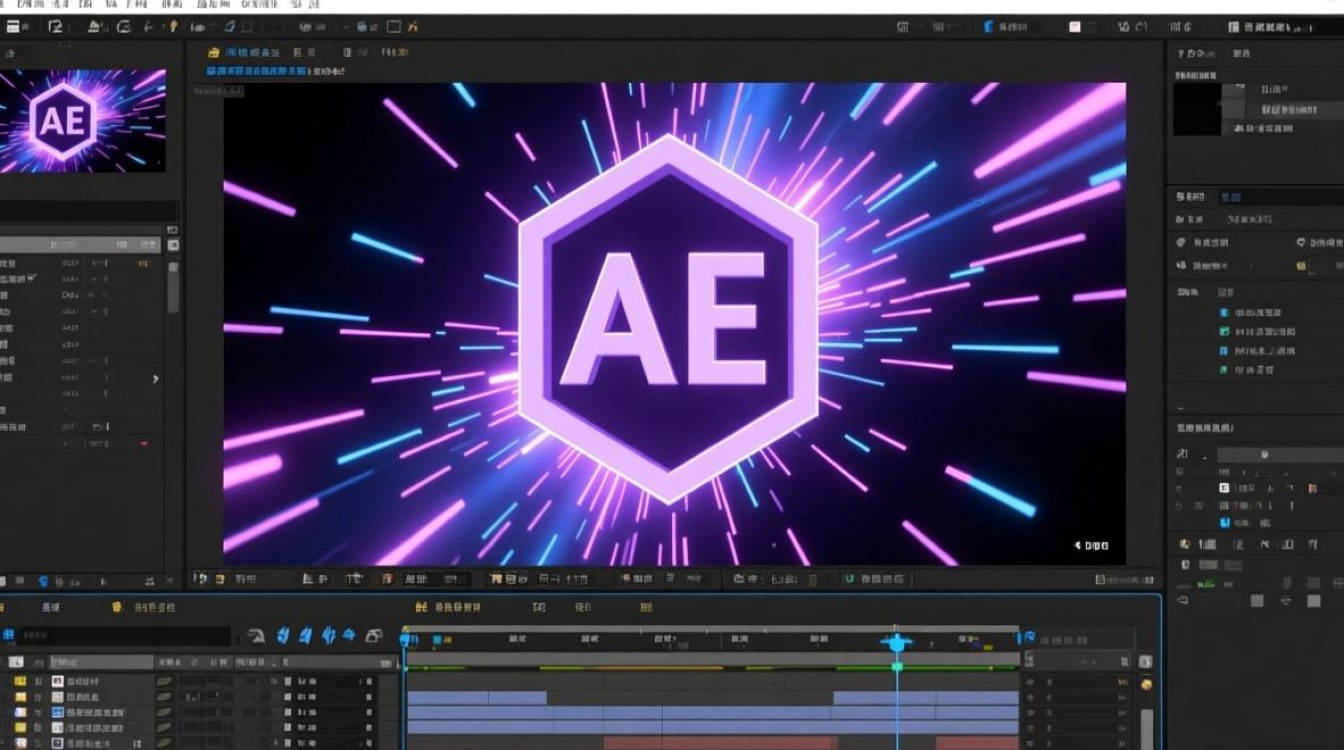
Task: Toggle the white switch box on the first layer row
Action: 288,681
